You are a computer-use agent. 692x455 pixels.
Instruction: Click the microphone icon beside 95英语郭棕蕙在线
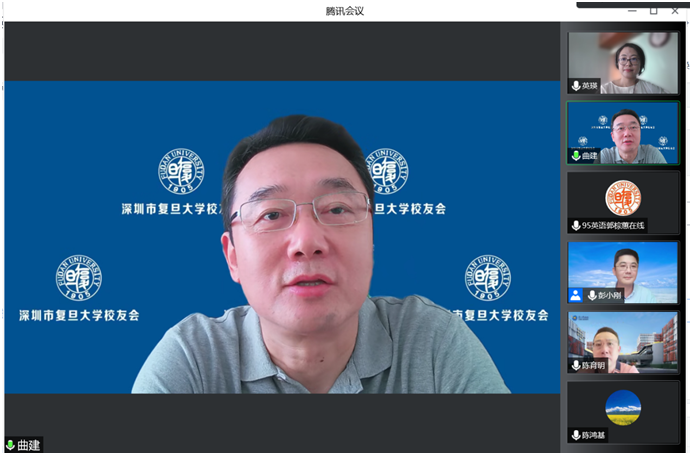click(x=575, y=226)
